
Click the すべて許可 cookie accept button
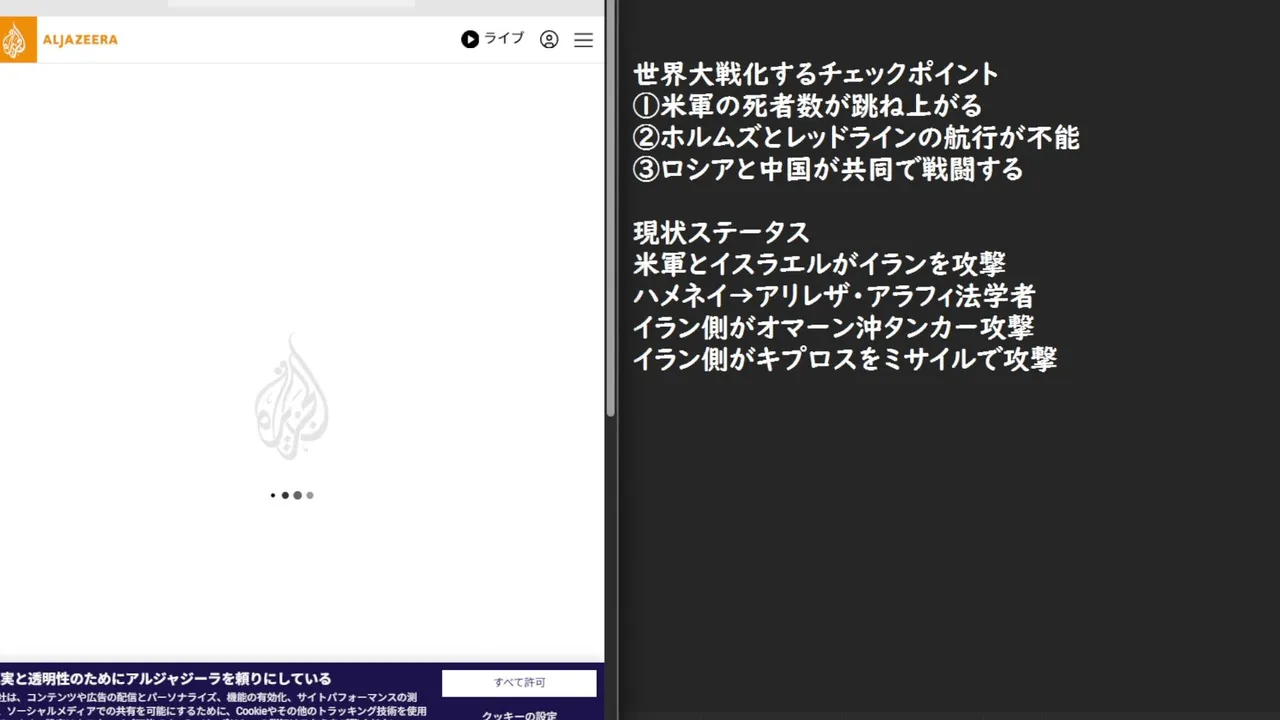[x=519, y=683]
